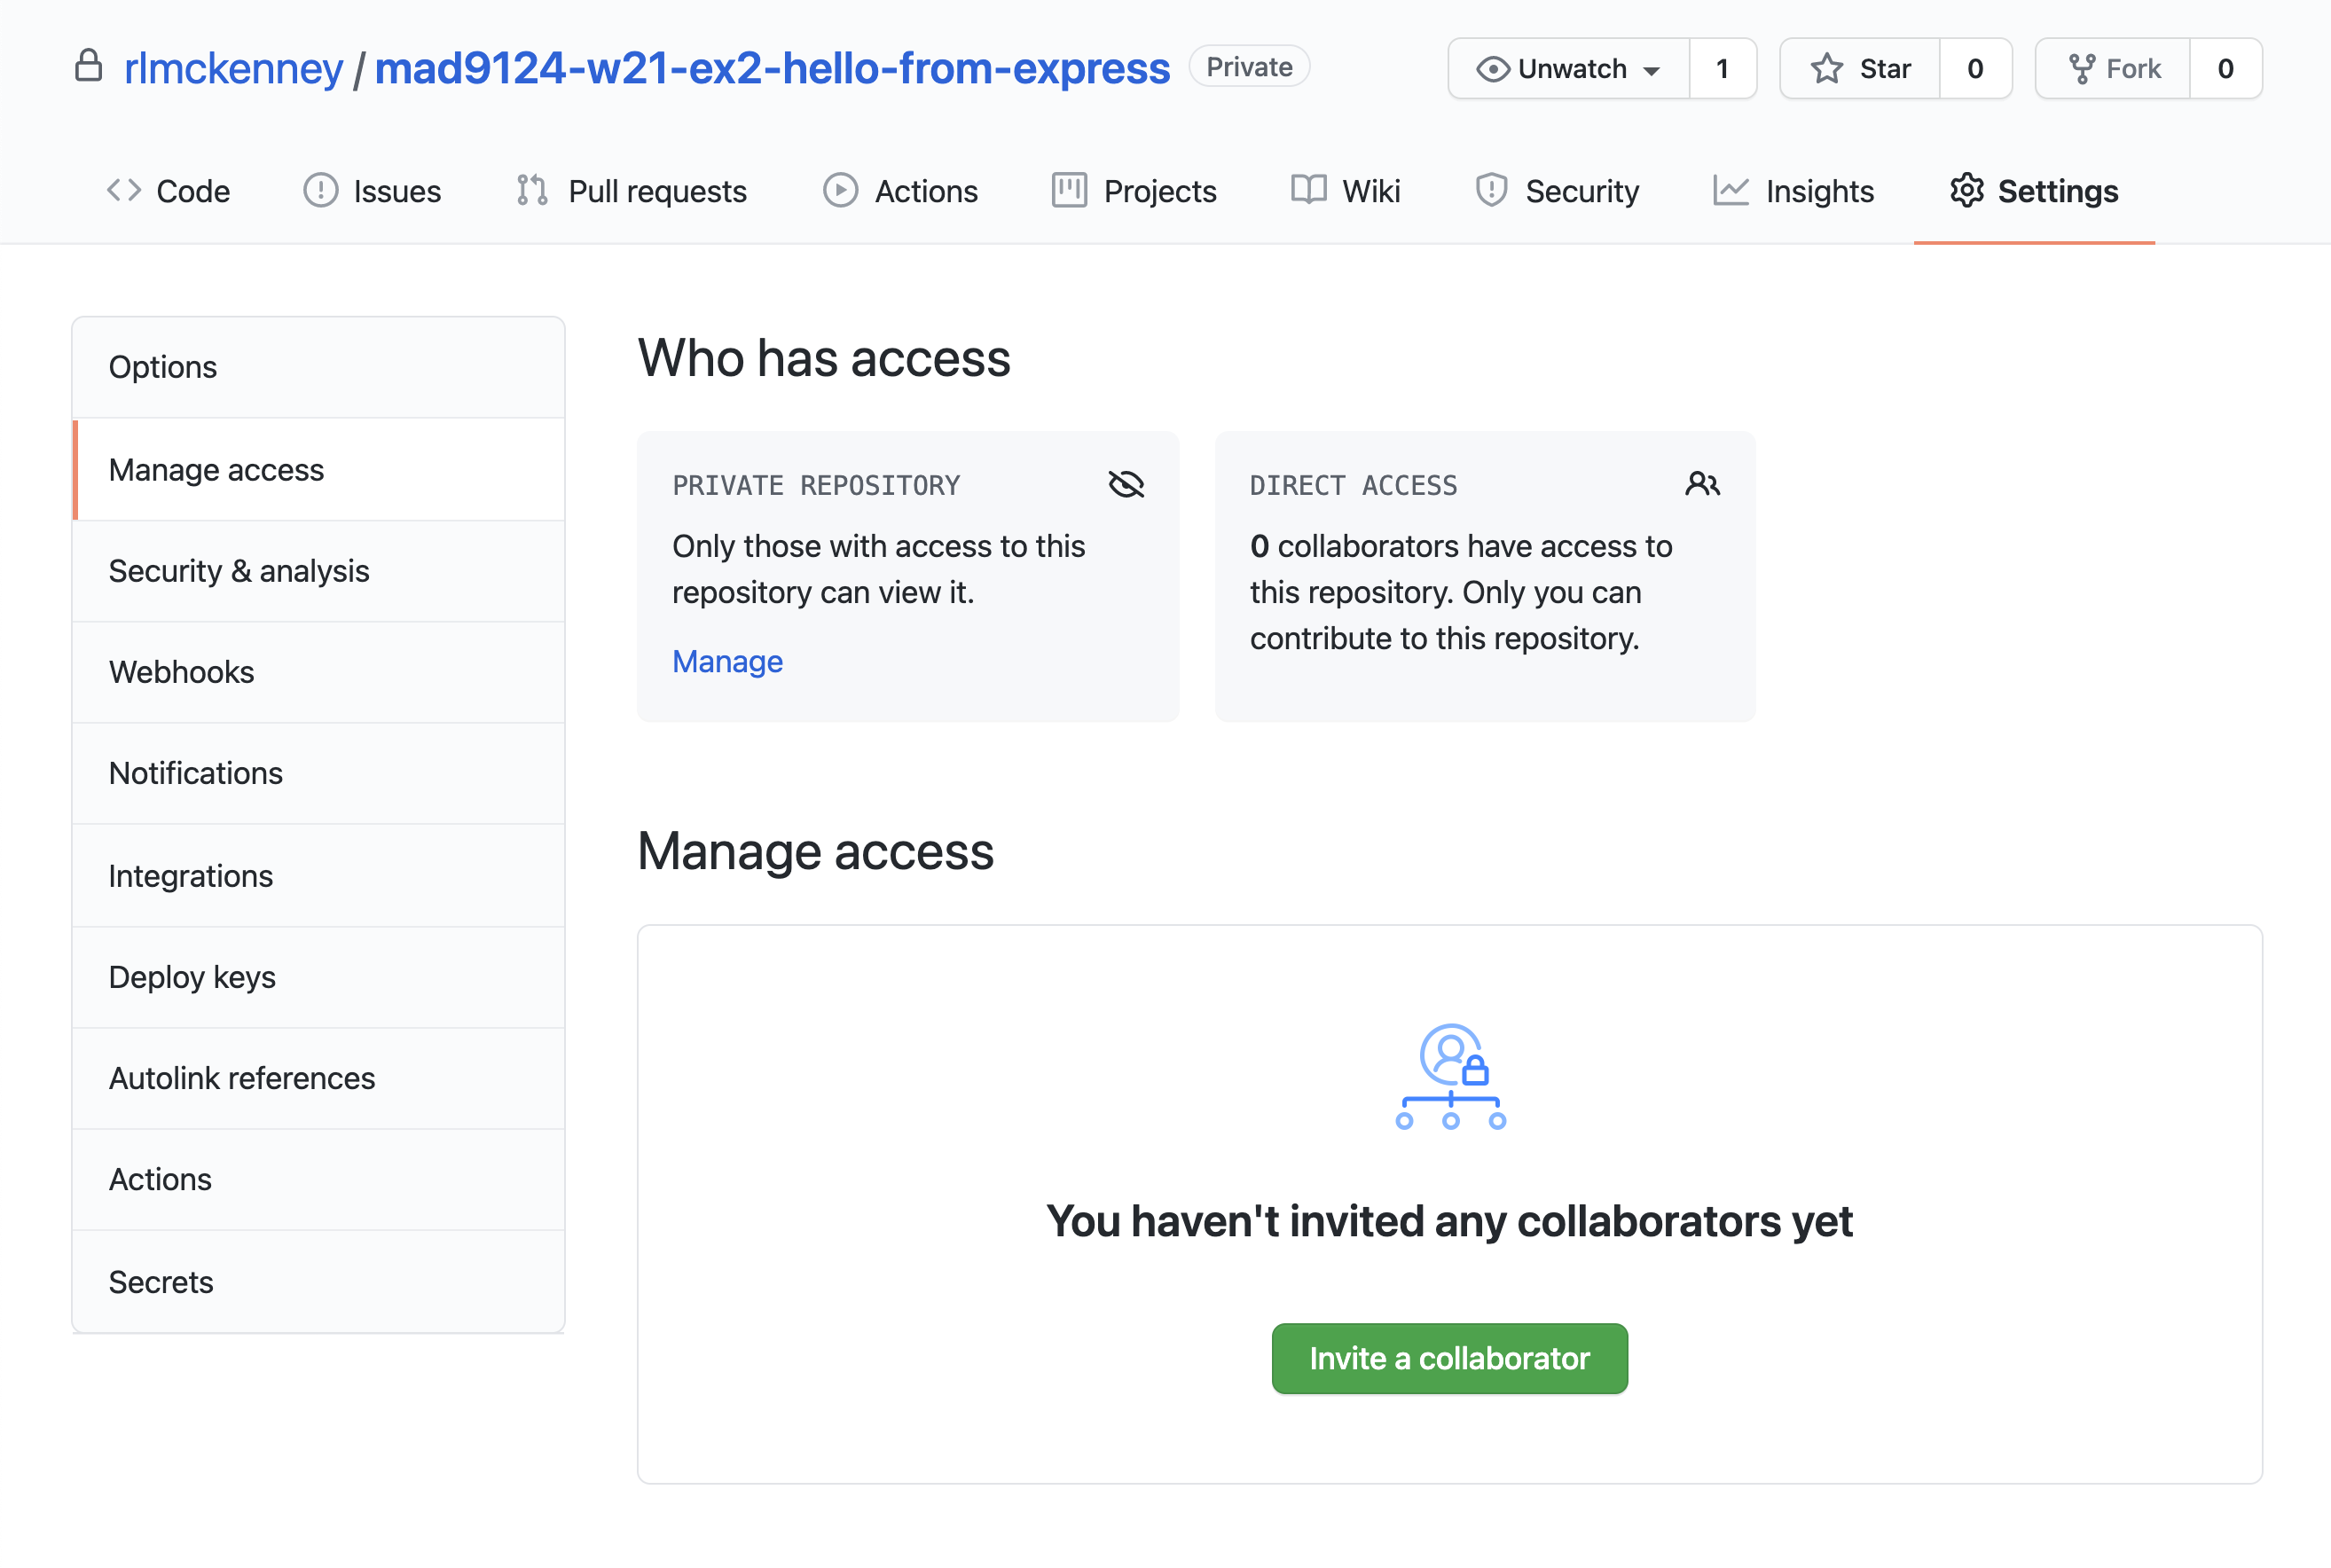Click the watchers count 1

(1722, 69)
